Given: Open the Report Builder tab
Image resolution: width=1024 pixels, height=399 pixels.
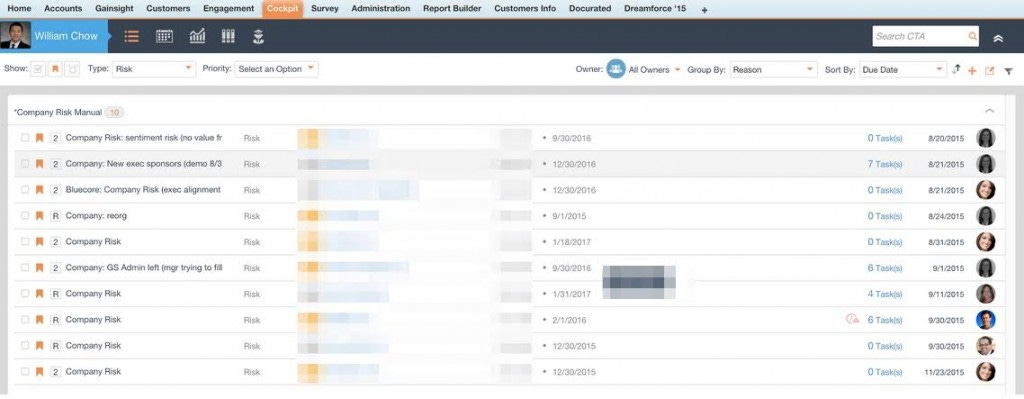Looking at the screenshot, I should coord(452,9).
